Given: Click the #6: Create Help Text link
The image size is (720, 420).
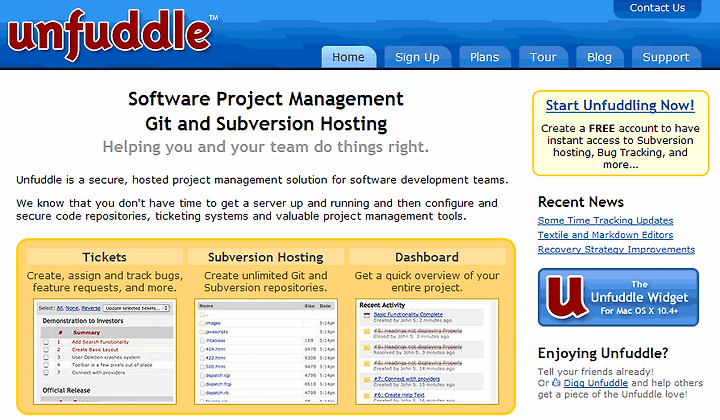Looking at the screenshot, I should (399, 395).
